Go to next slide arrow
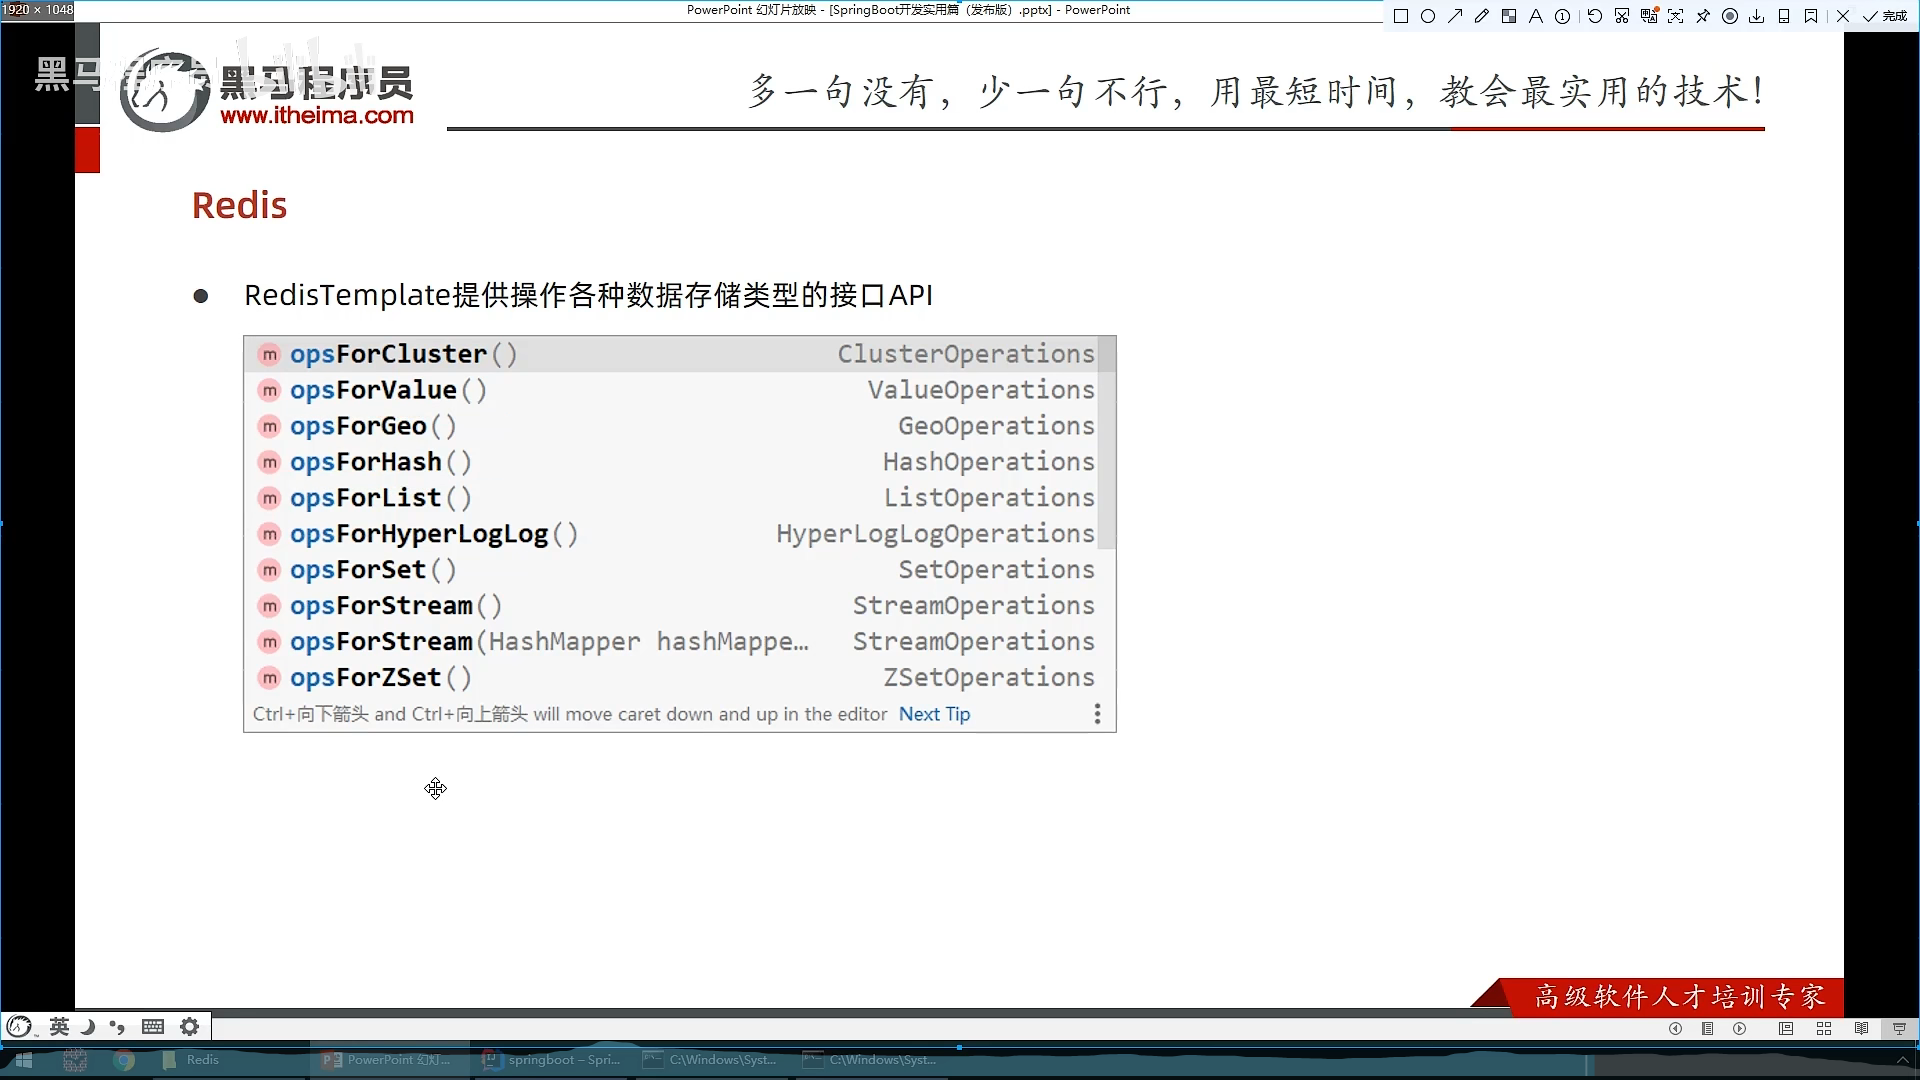 point(1740,1028)
